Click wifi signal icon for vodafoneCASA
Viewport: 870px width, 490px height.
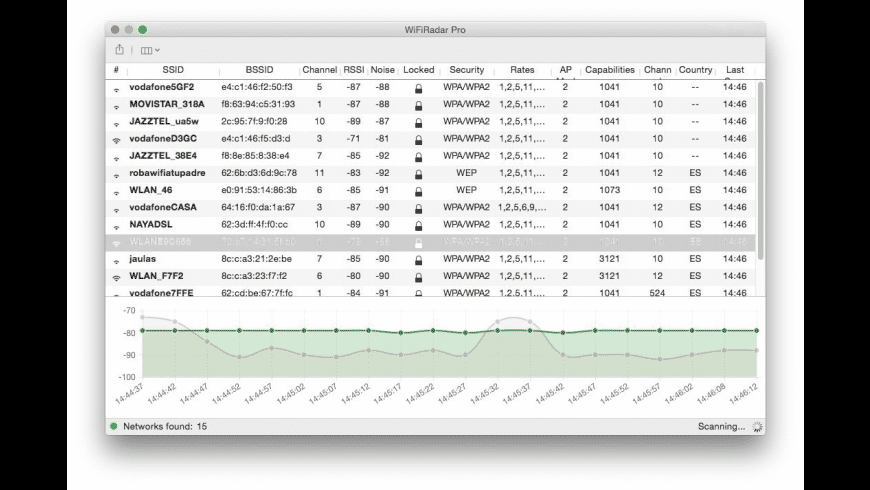click(117, 209)
